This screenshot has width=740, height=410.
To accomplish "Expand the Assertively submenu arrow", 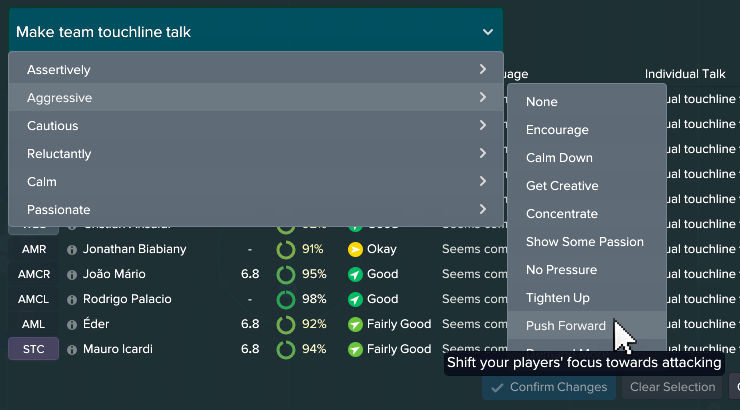I will click(482, 70).
